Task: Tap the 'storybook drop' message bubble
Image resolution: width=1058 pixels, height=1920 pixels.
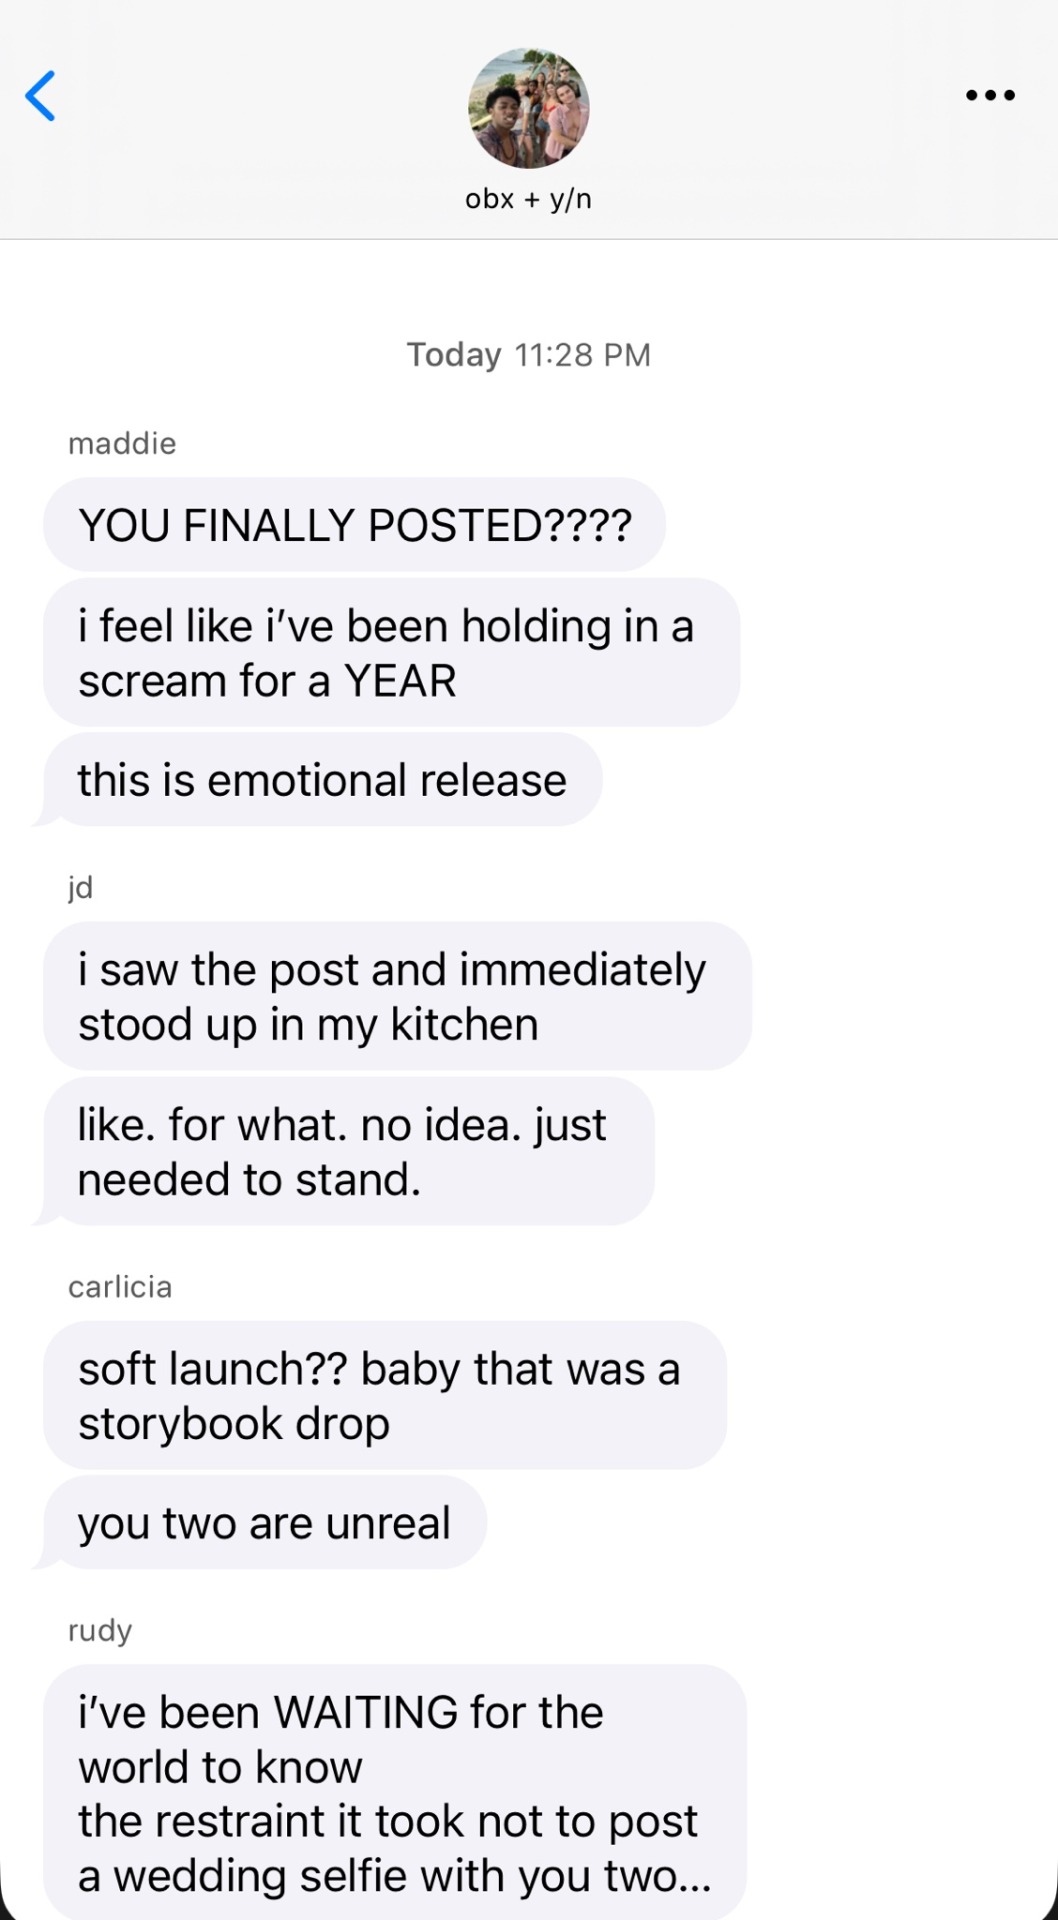Action: coord(384,1396)
